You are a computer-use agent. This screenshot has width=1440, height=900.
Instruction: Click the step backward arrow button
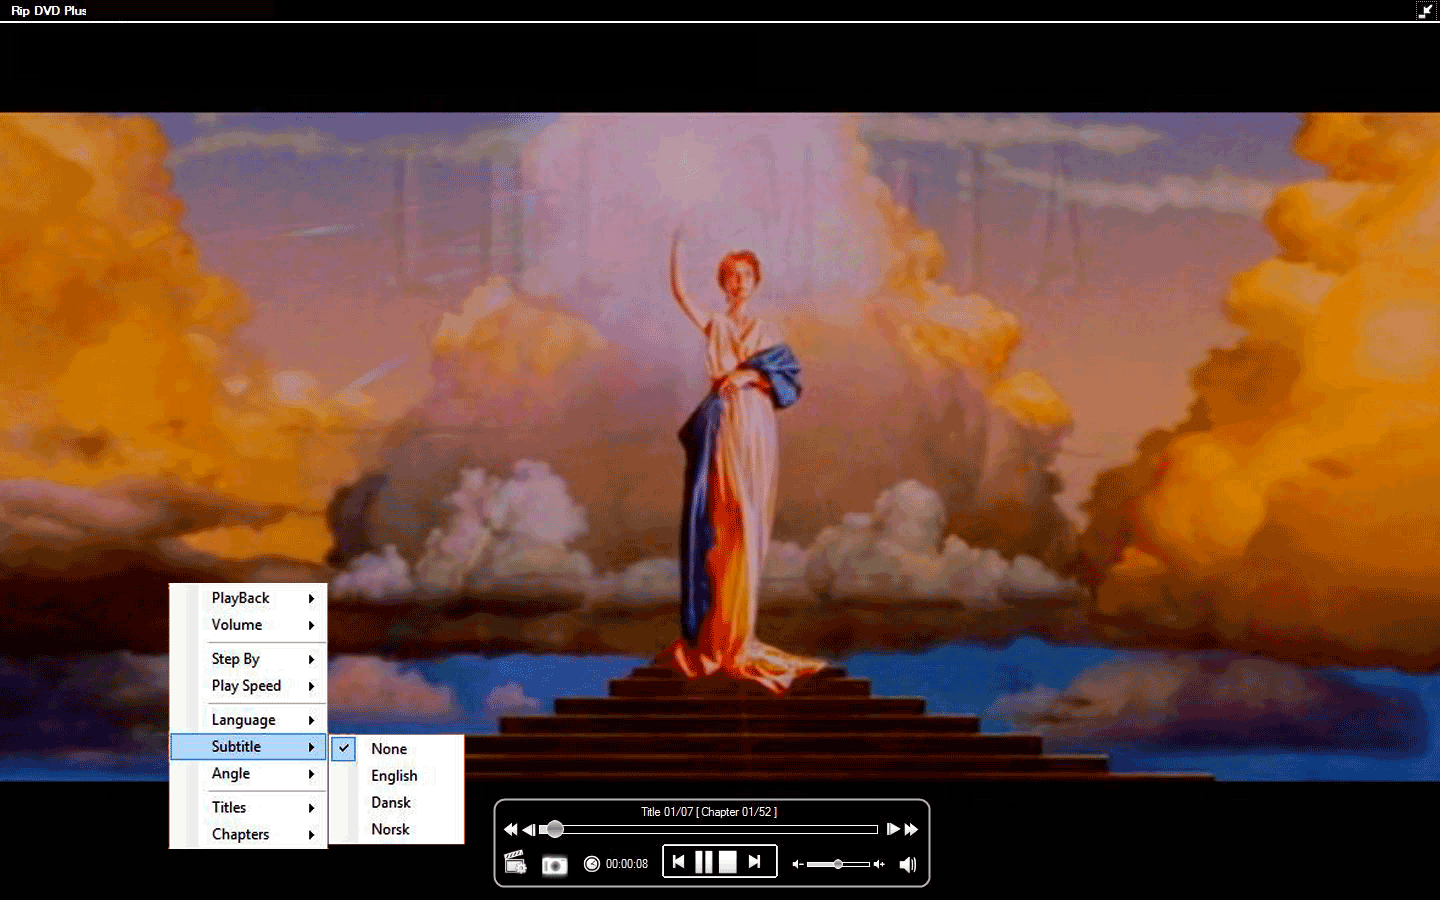(x=529, y=829)
